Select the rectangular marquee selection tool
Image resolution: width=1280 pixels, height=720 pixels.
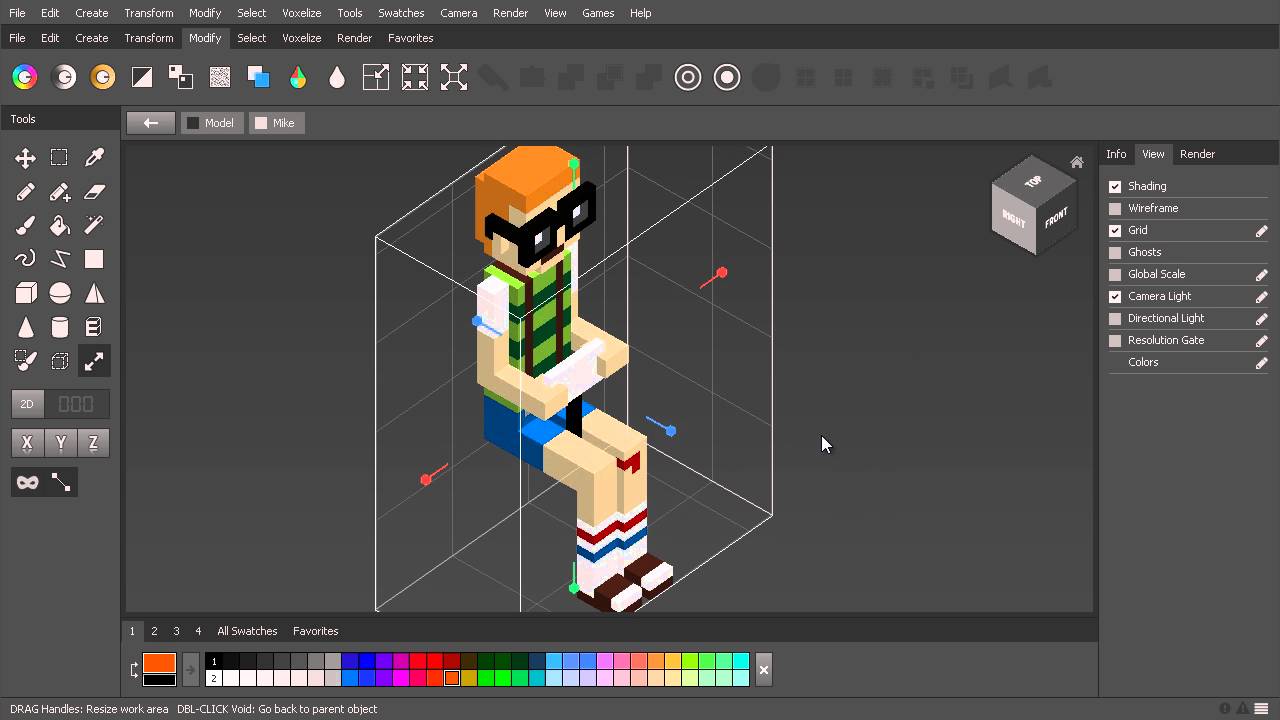(x=60, y=158)
